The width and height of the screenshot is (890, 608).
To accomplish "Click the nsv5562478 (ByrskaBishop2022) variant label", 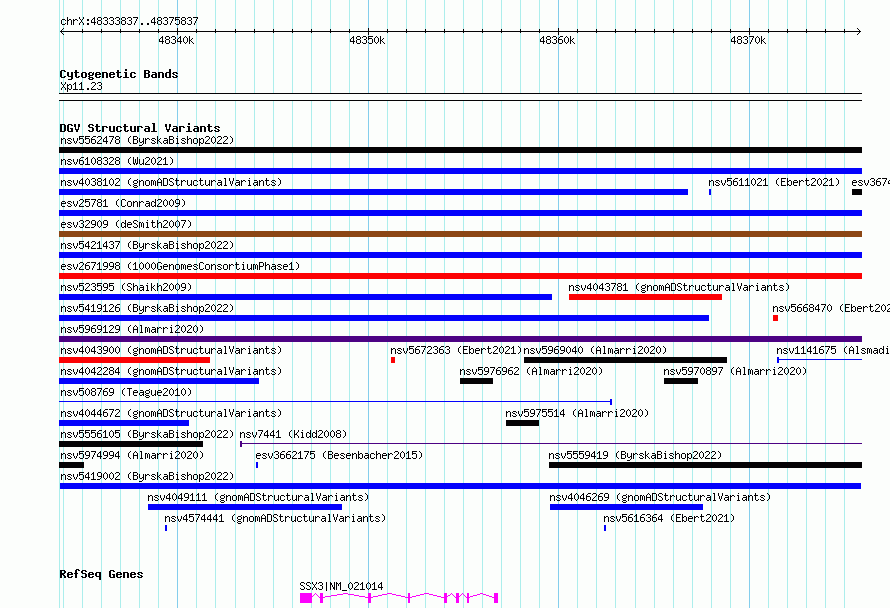I will point(147,140).
